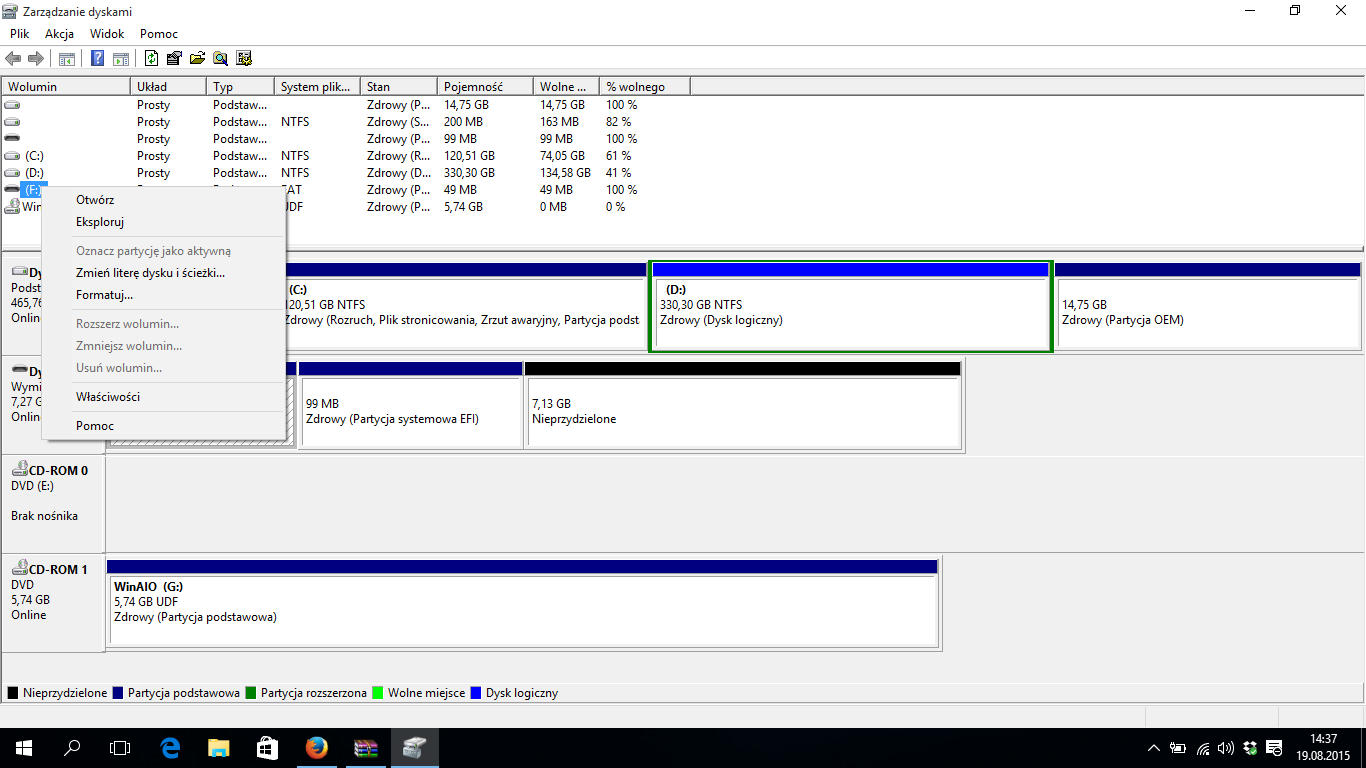Choose Eksploruj from the context menu

pos(164,222)
